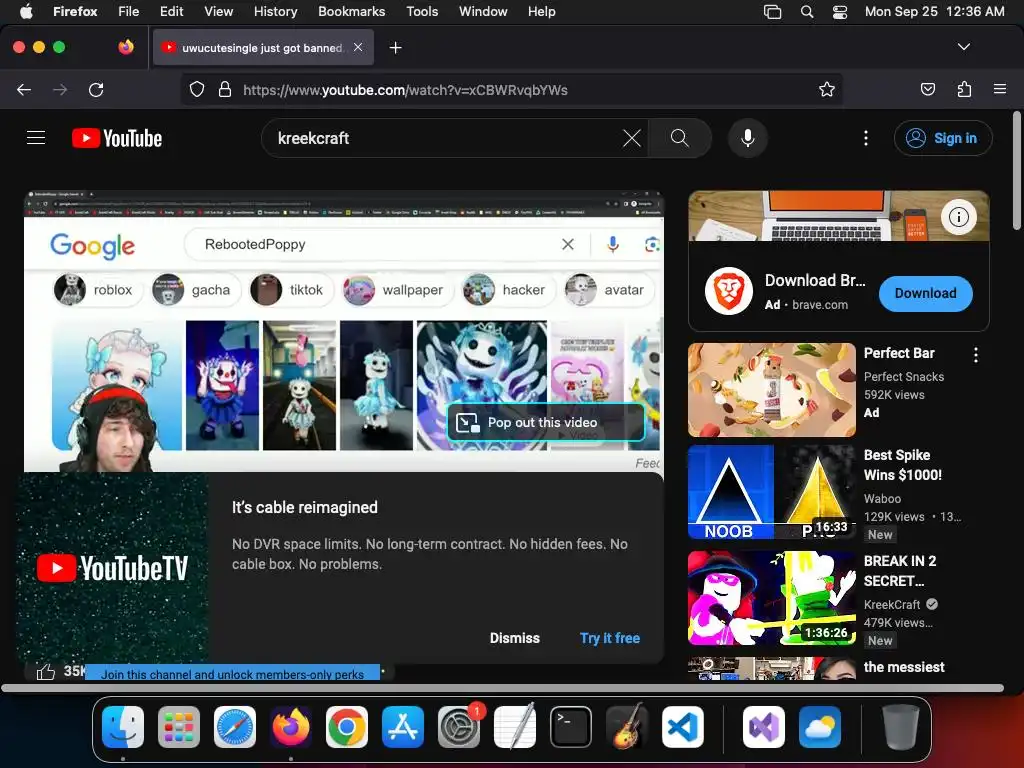The image size is (1024, 768).
Task: Open Terminal from the Dock
Action: tap(571, 727)
